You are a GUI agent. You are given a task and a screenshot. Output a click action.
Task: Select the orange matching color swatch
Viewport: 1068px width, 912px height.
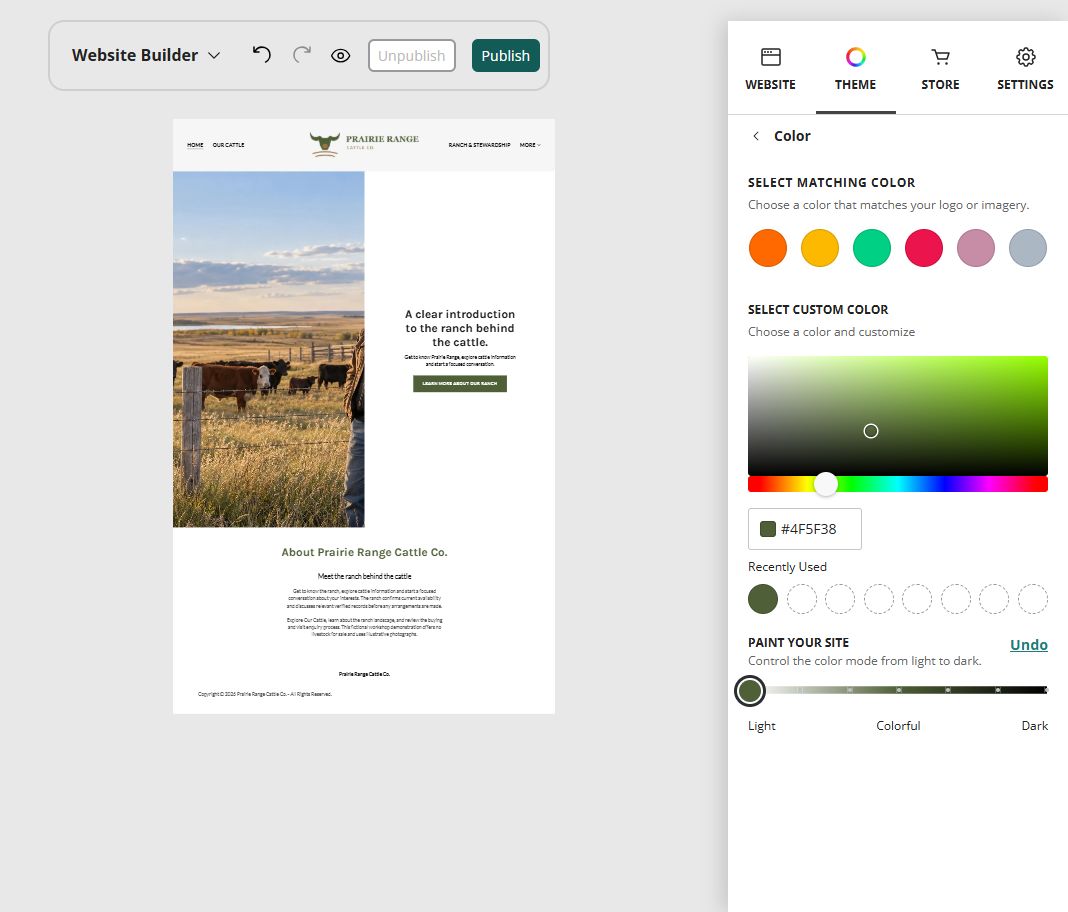(x=768, y=248)
